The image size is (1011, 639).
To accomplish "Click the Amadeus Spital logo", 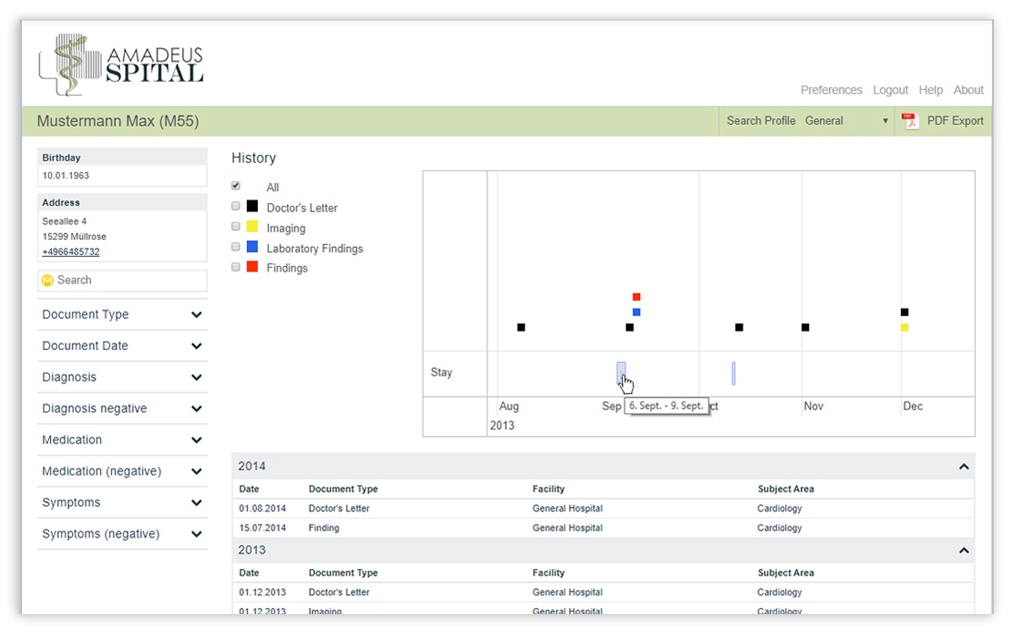I will 121,66.
